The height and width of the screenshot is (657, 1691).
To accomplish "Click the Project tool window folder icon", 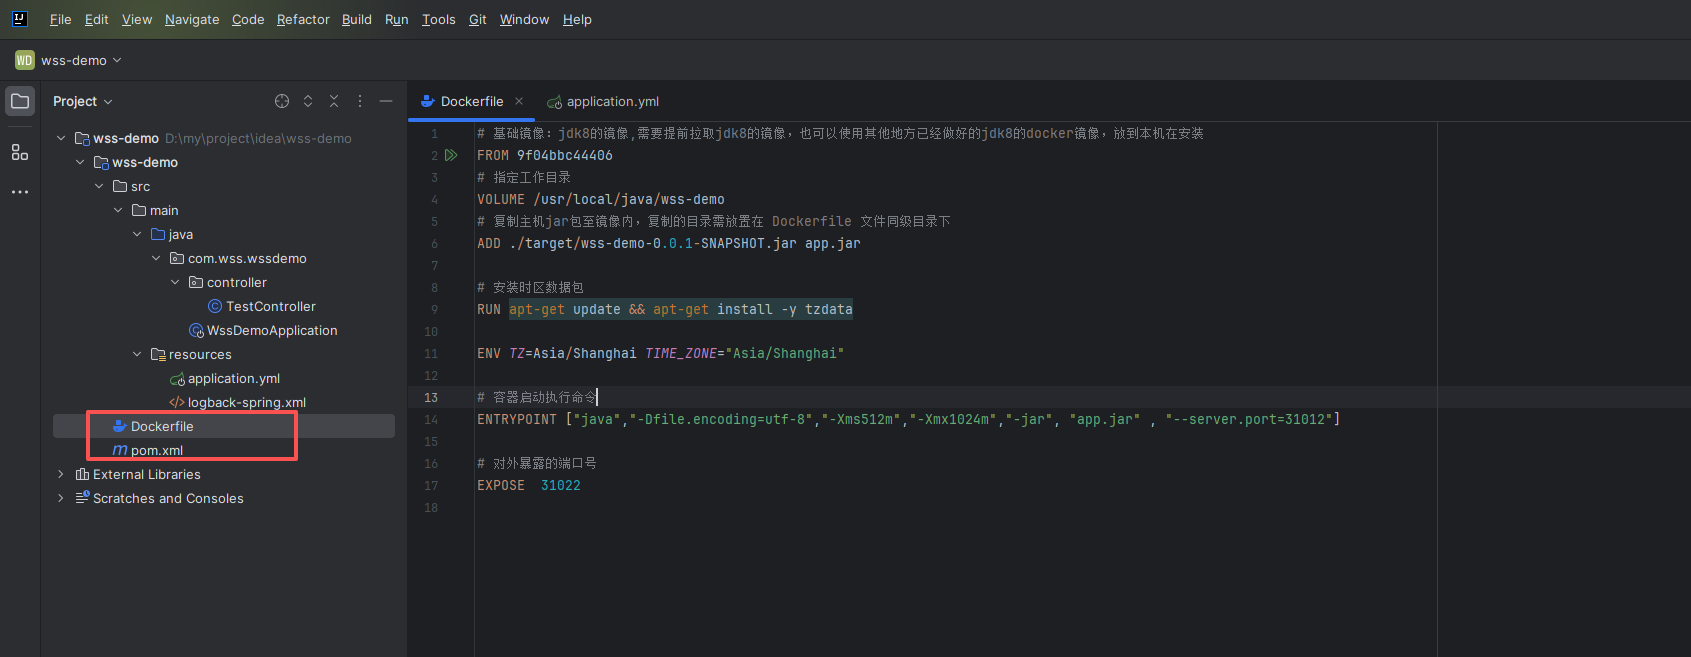I will (20, 101).
